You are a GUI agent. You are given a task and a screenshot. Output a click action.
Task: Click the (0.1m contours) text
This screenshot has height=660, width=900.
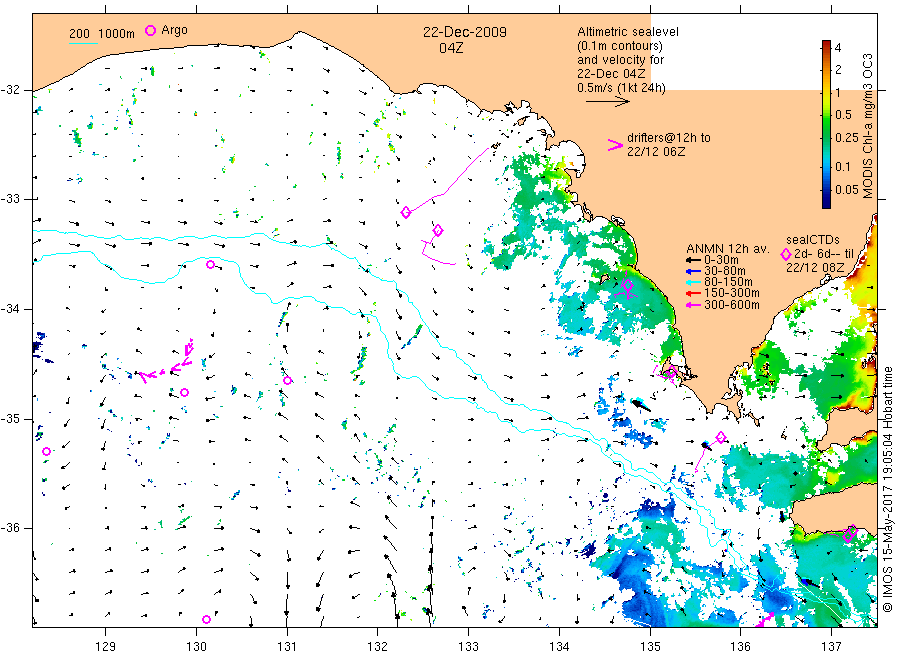tap(620, 46)
